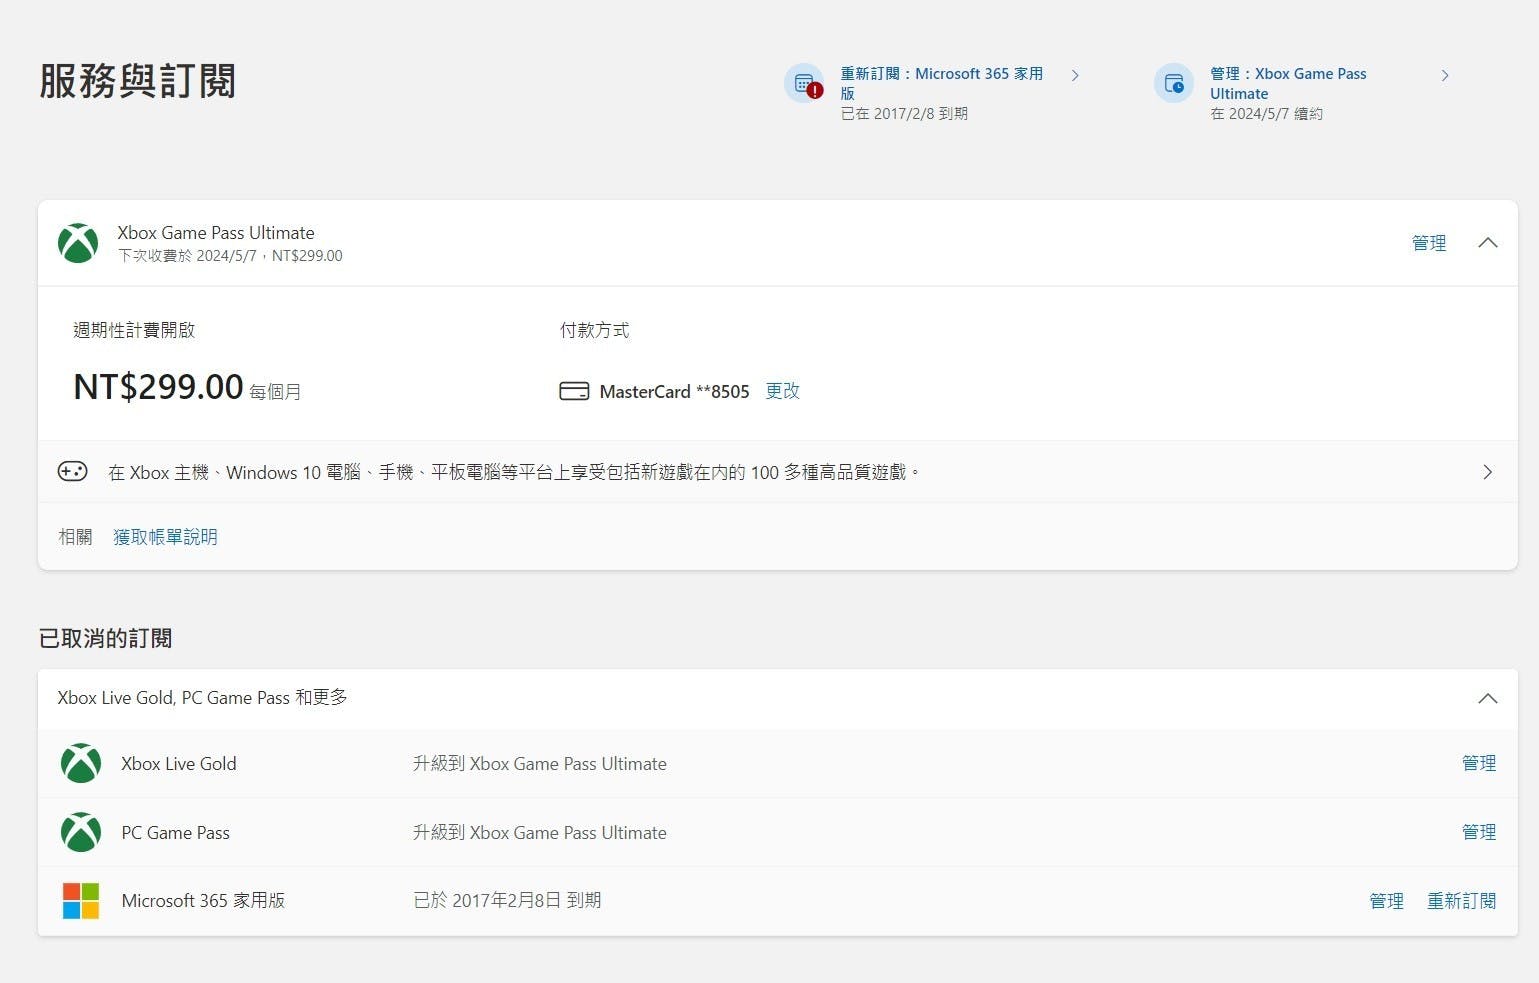1539x983 pixels.
Task: Click the Xbox Live Gold, PC Game Pass 和更多 header
Action: (202, 698)
